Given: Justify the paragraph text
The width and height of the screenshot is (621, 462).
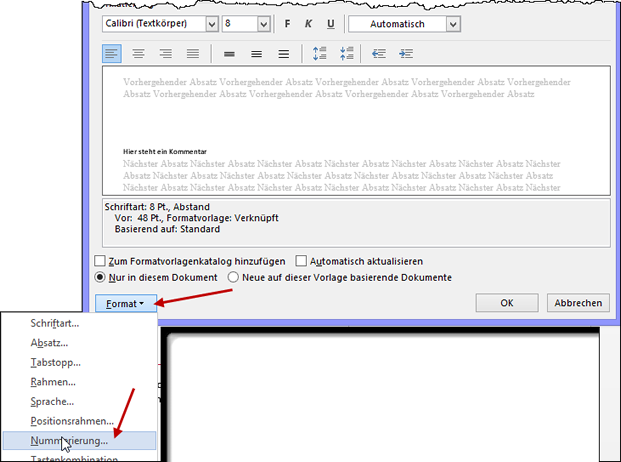Looking at the screenshot, I should (x=192, y=53).
